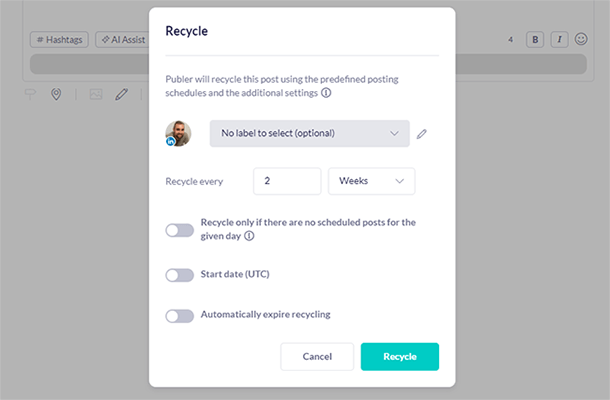The image size is (610, 400).
Task: Click the location pin icon
Action: pyautogui.click(x=56, y=94)
